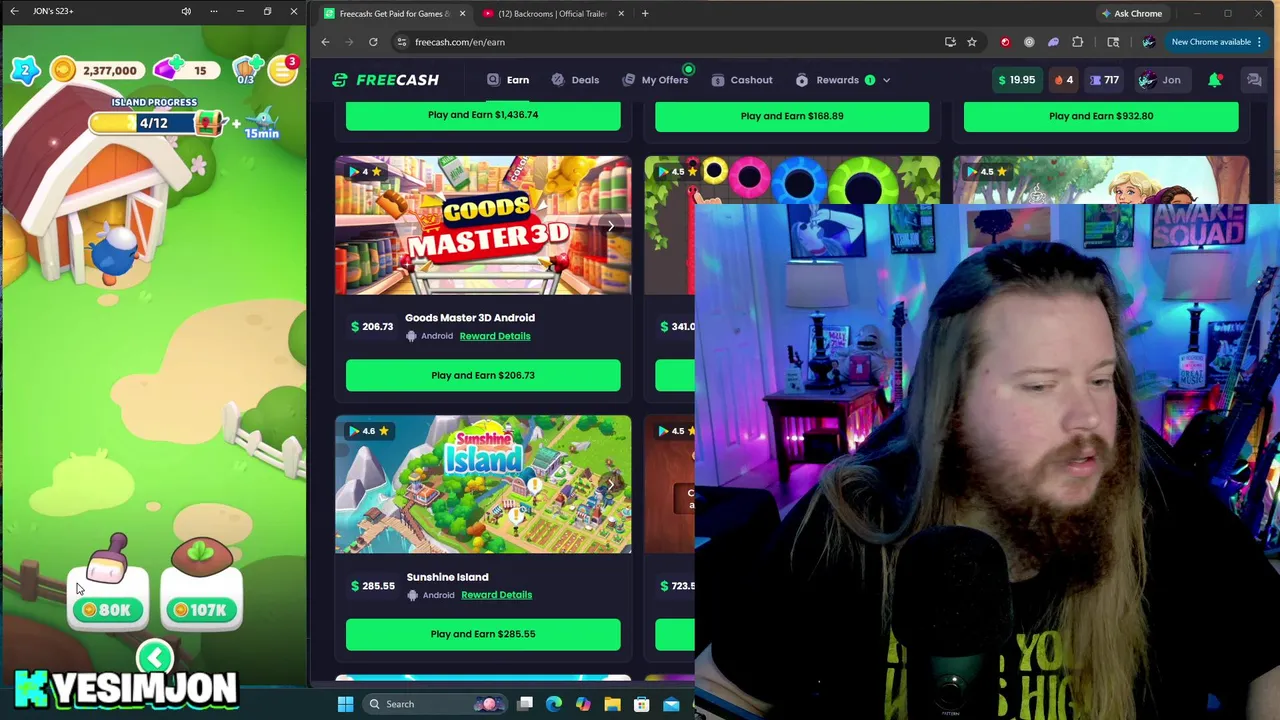Click the Freecash logo

click(x=385, y=80)
